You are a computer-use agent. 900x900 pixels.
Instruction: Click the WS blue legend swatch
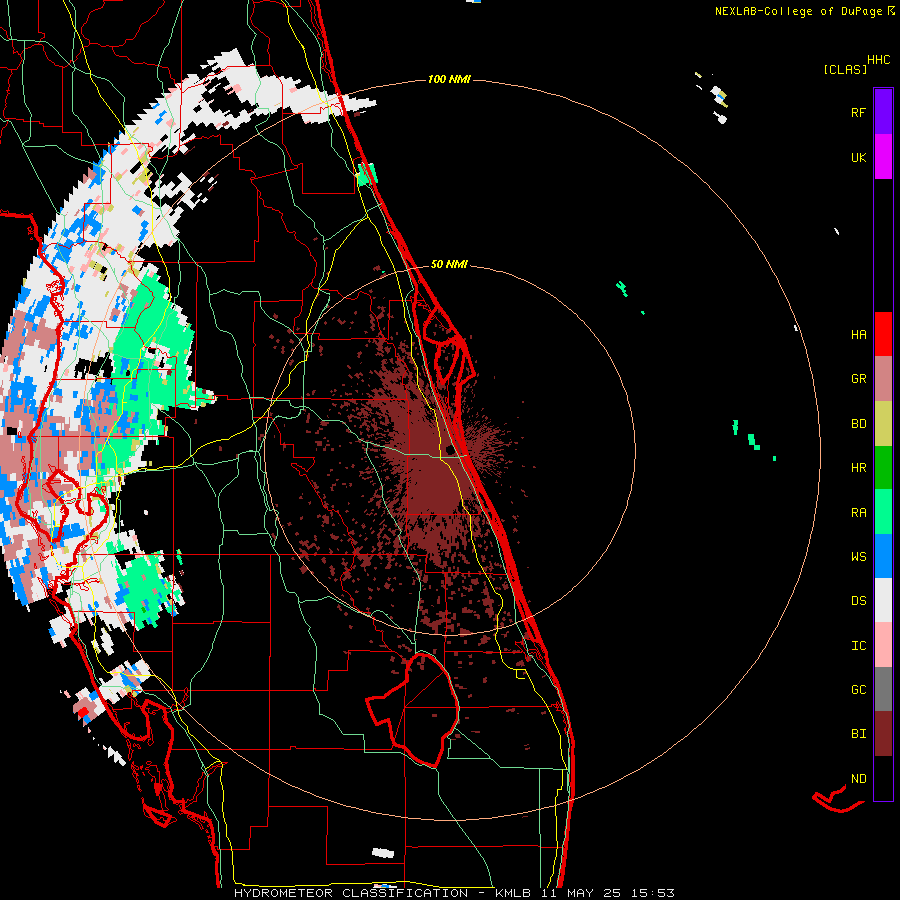[883, 556]
